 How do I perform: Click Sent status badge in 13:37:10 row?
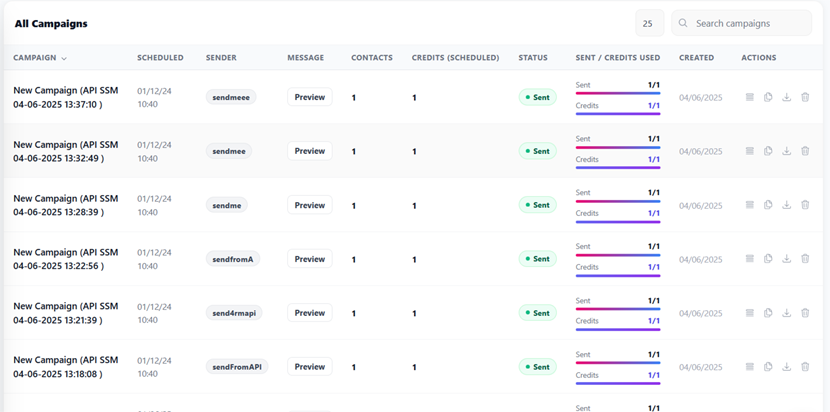point(537,97)
